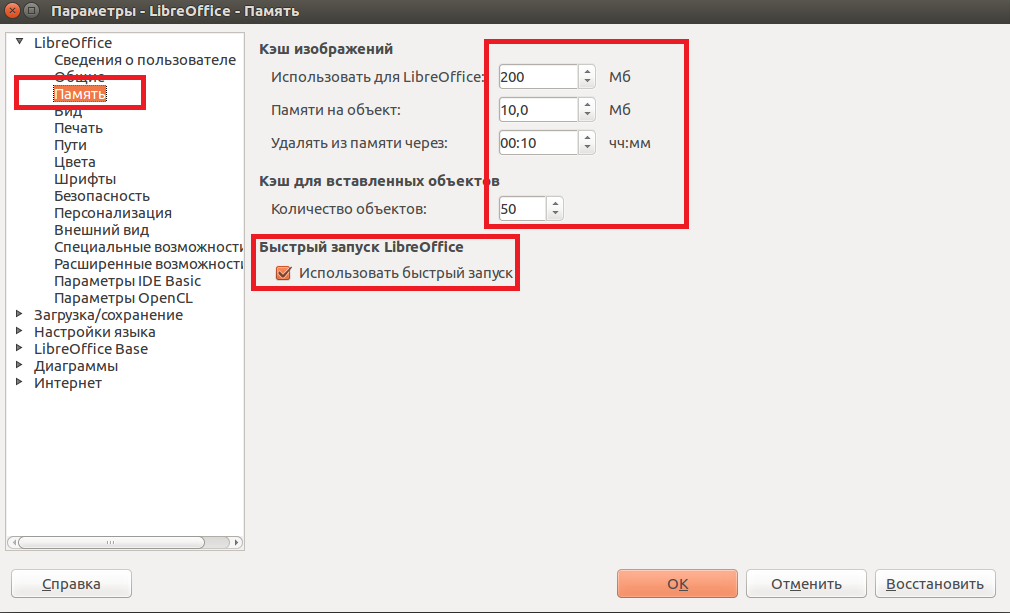Toggle the 'Использовать быстрый запуск' checkbox
Image resolution: width=1010 pixels, height=613 pixels.
pyautogui.click(x=283, y=273)
